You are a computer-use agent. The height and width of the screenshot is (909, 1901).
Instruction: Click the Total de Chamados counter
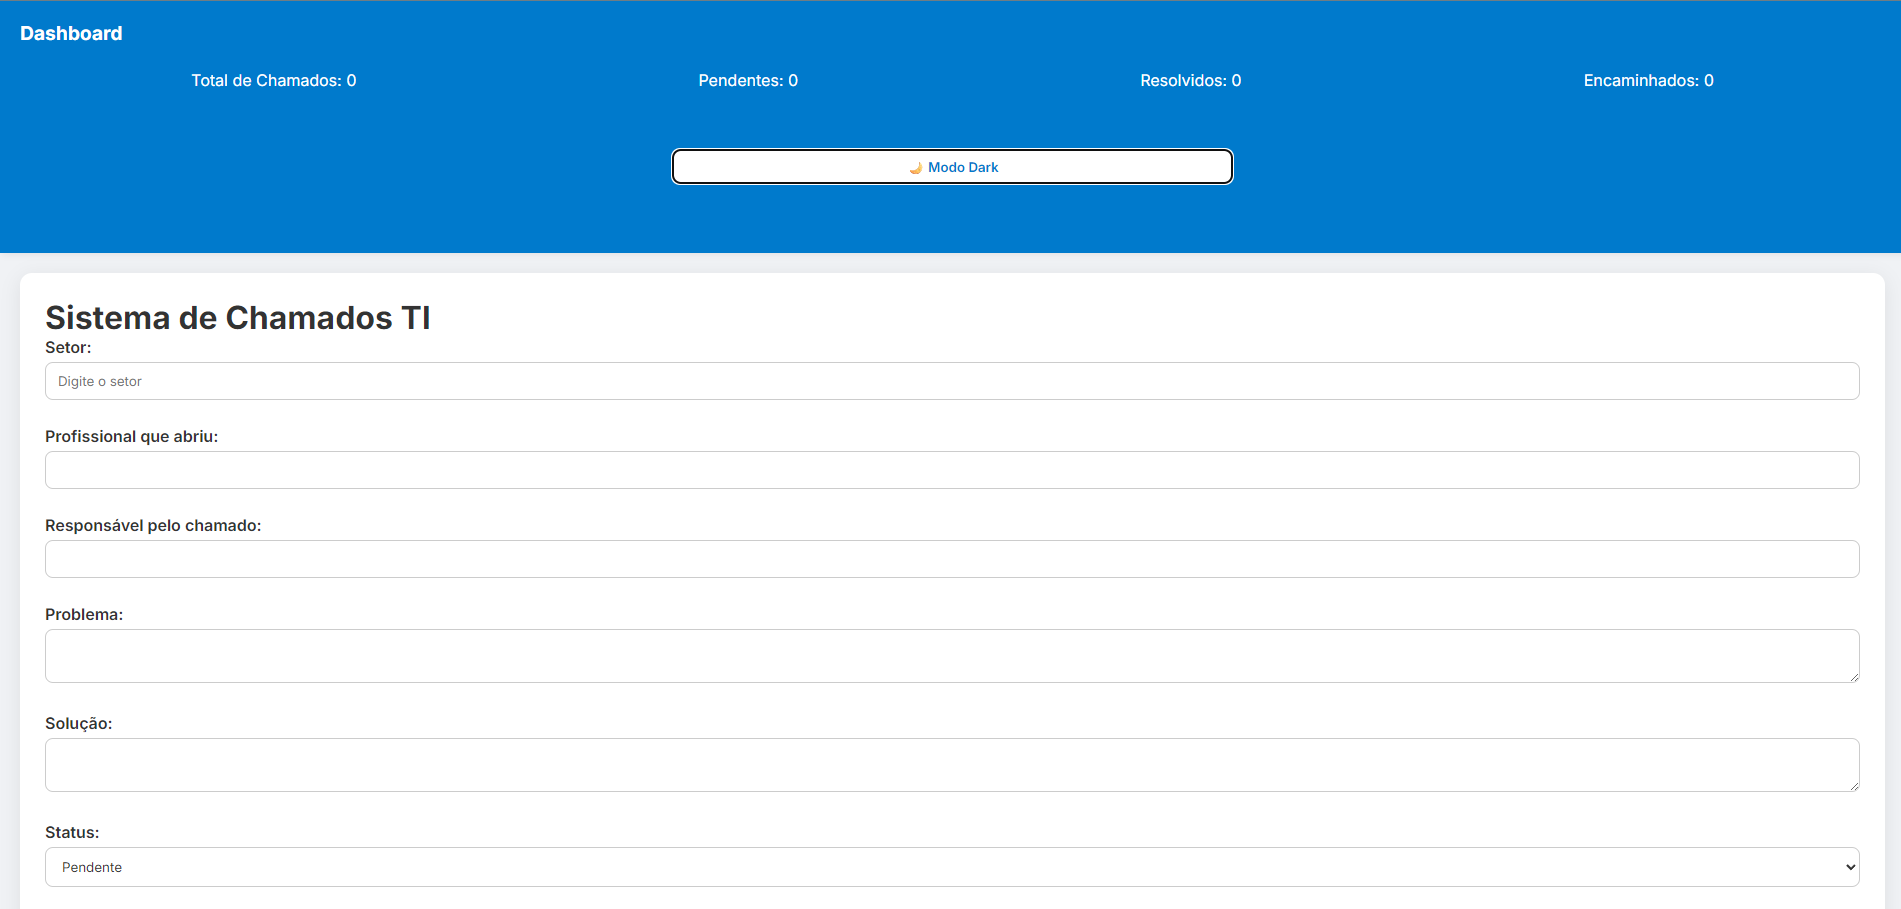pos(273,80)
